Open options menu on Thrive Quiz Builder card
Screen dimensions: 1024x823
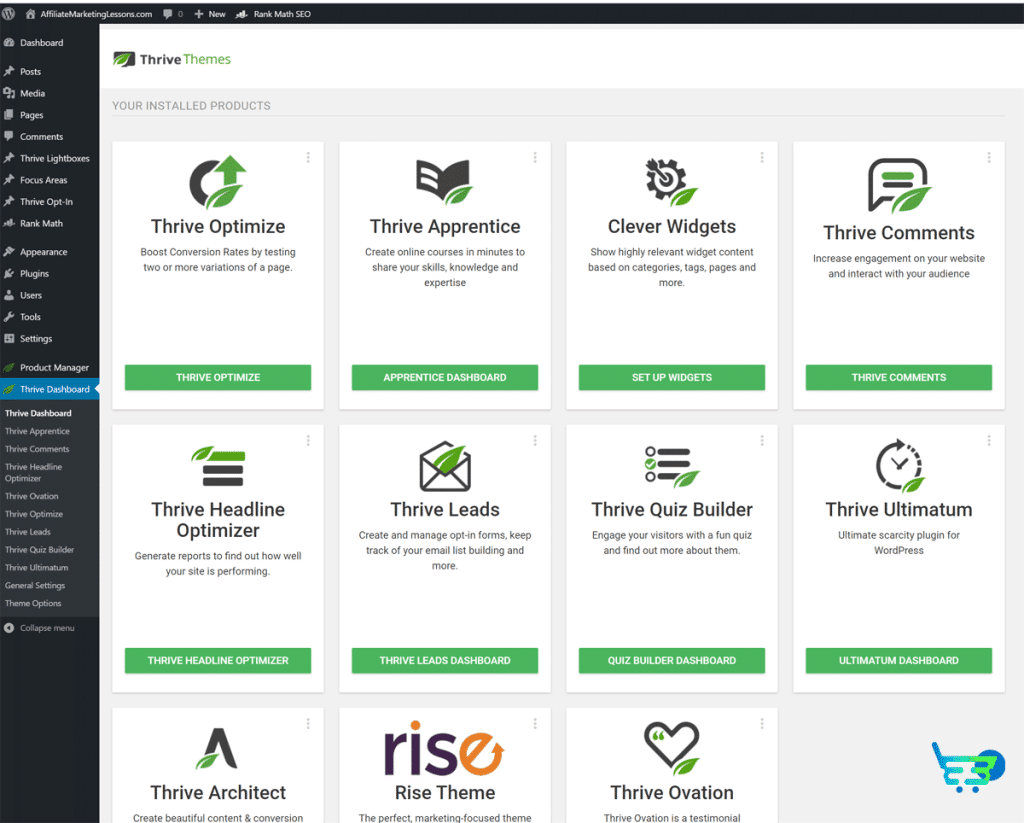[x=762, y=441]
